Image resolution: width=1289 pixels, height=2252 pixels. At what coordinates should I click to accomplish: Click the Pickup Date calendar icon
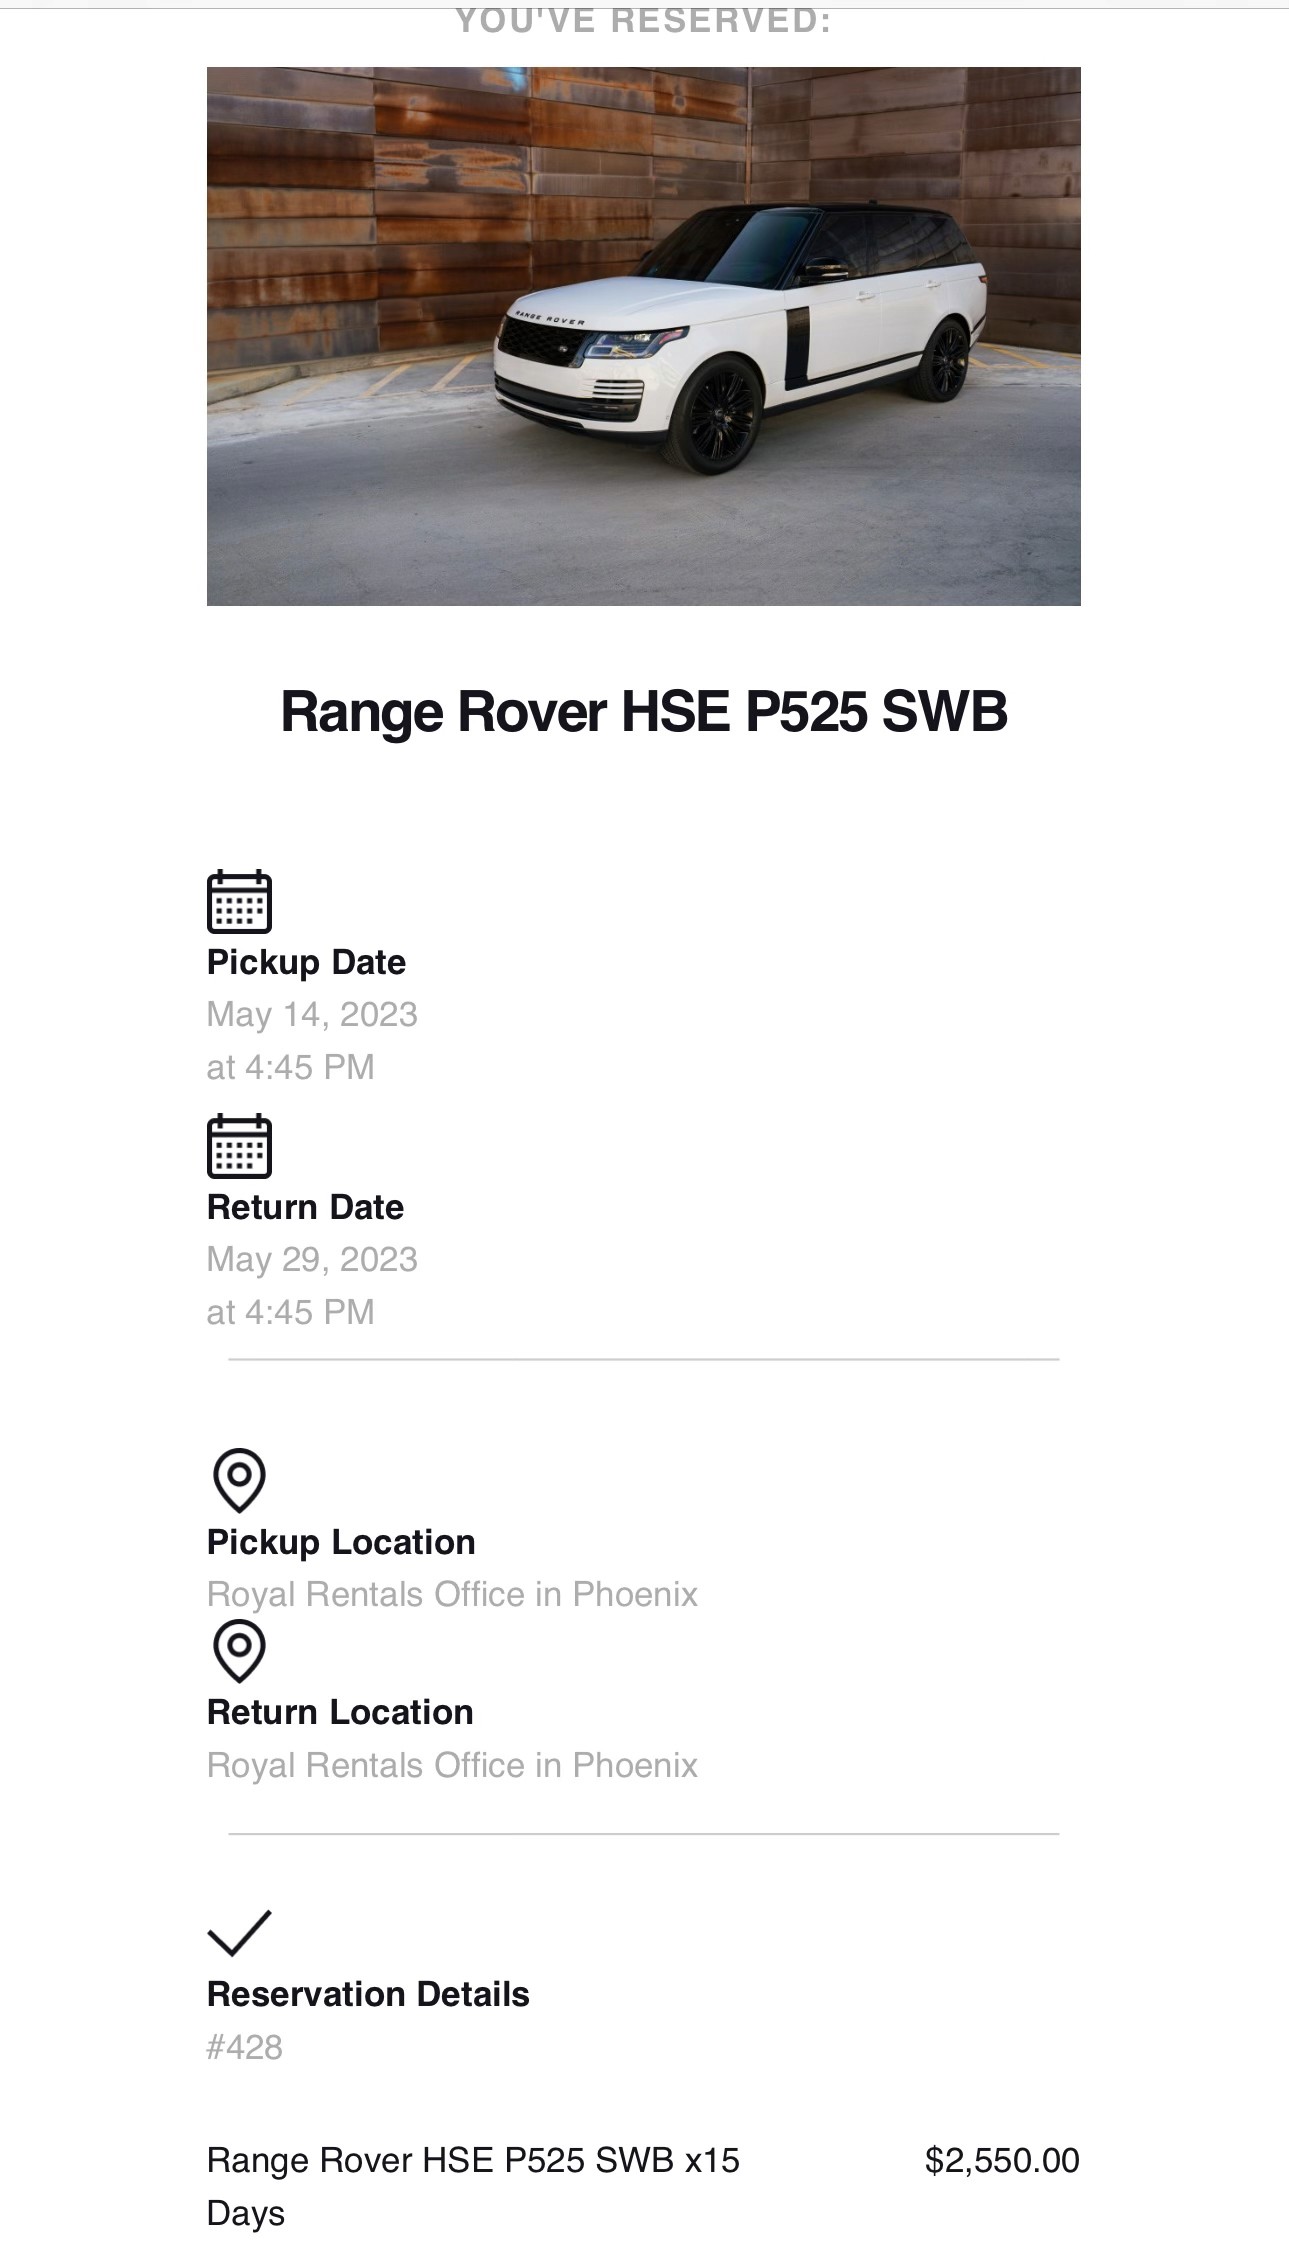pos(239,901)
